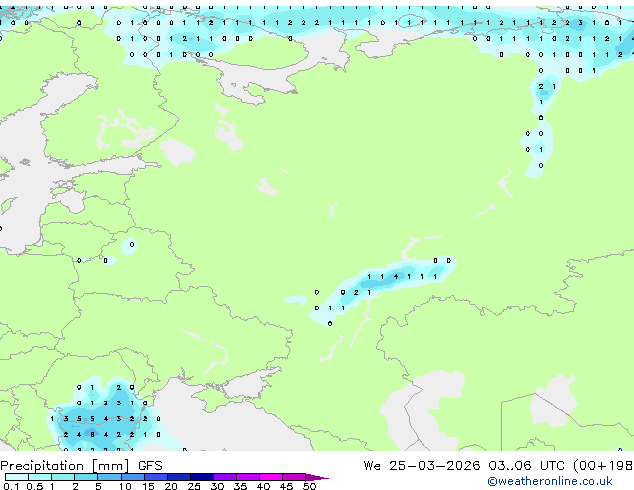
Task: Select the 25–30 mm navy legend swatch
Action: (x=202, y=477)
